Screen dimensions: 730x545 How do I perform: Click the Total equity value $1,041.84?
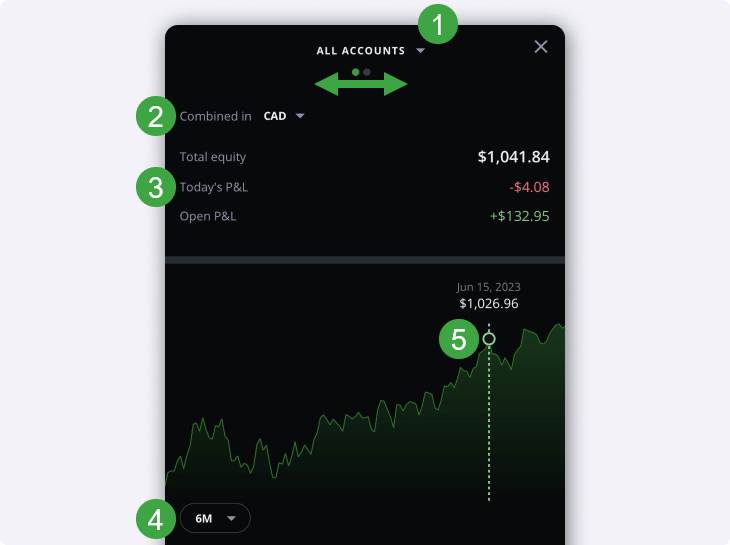pyautogui.click(x=514, y=157)
